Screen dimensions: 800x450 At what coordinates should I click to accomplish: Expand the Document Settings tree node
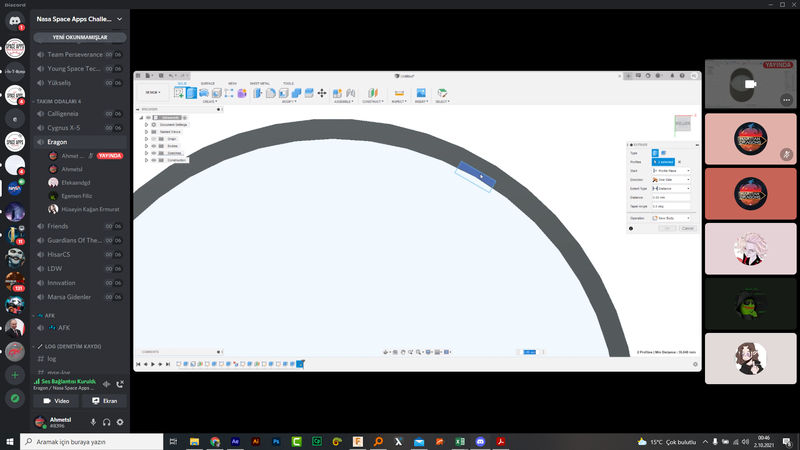click(146, 124)
